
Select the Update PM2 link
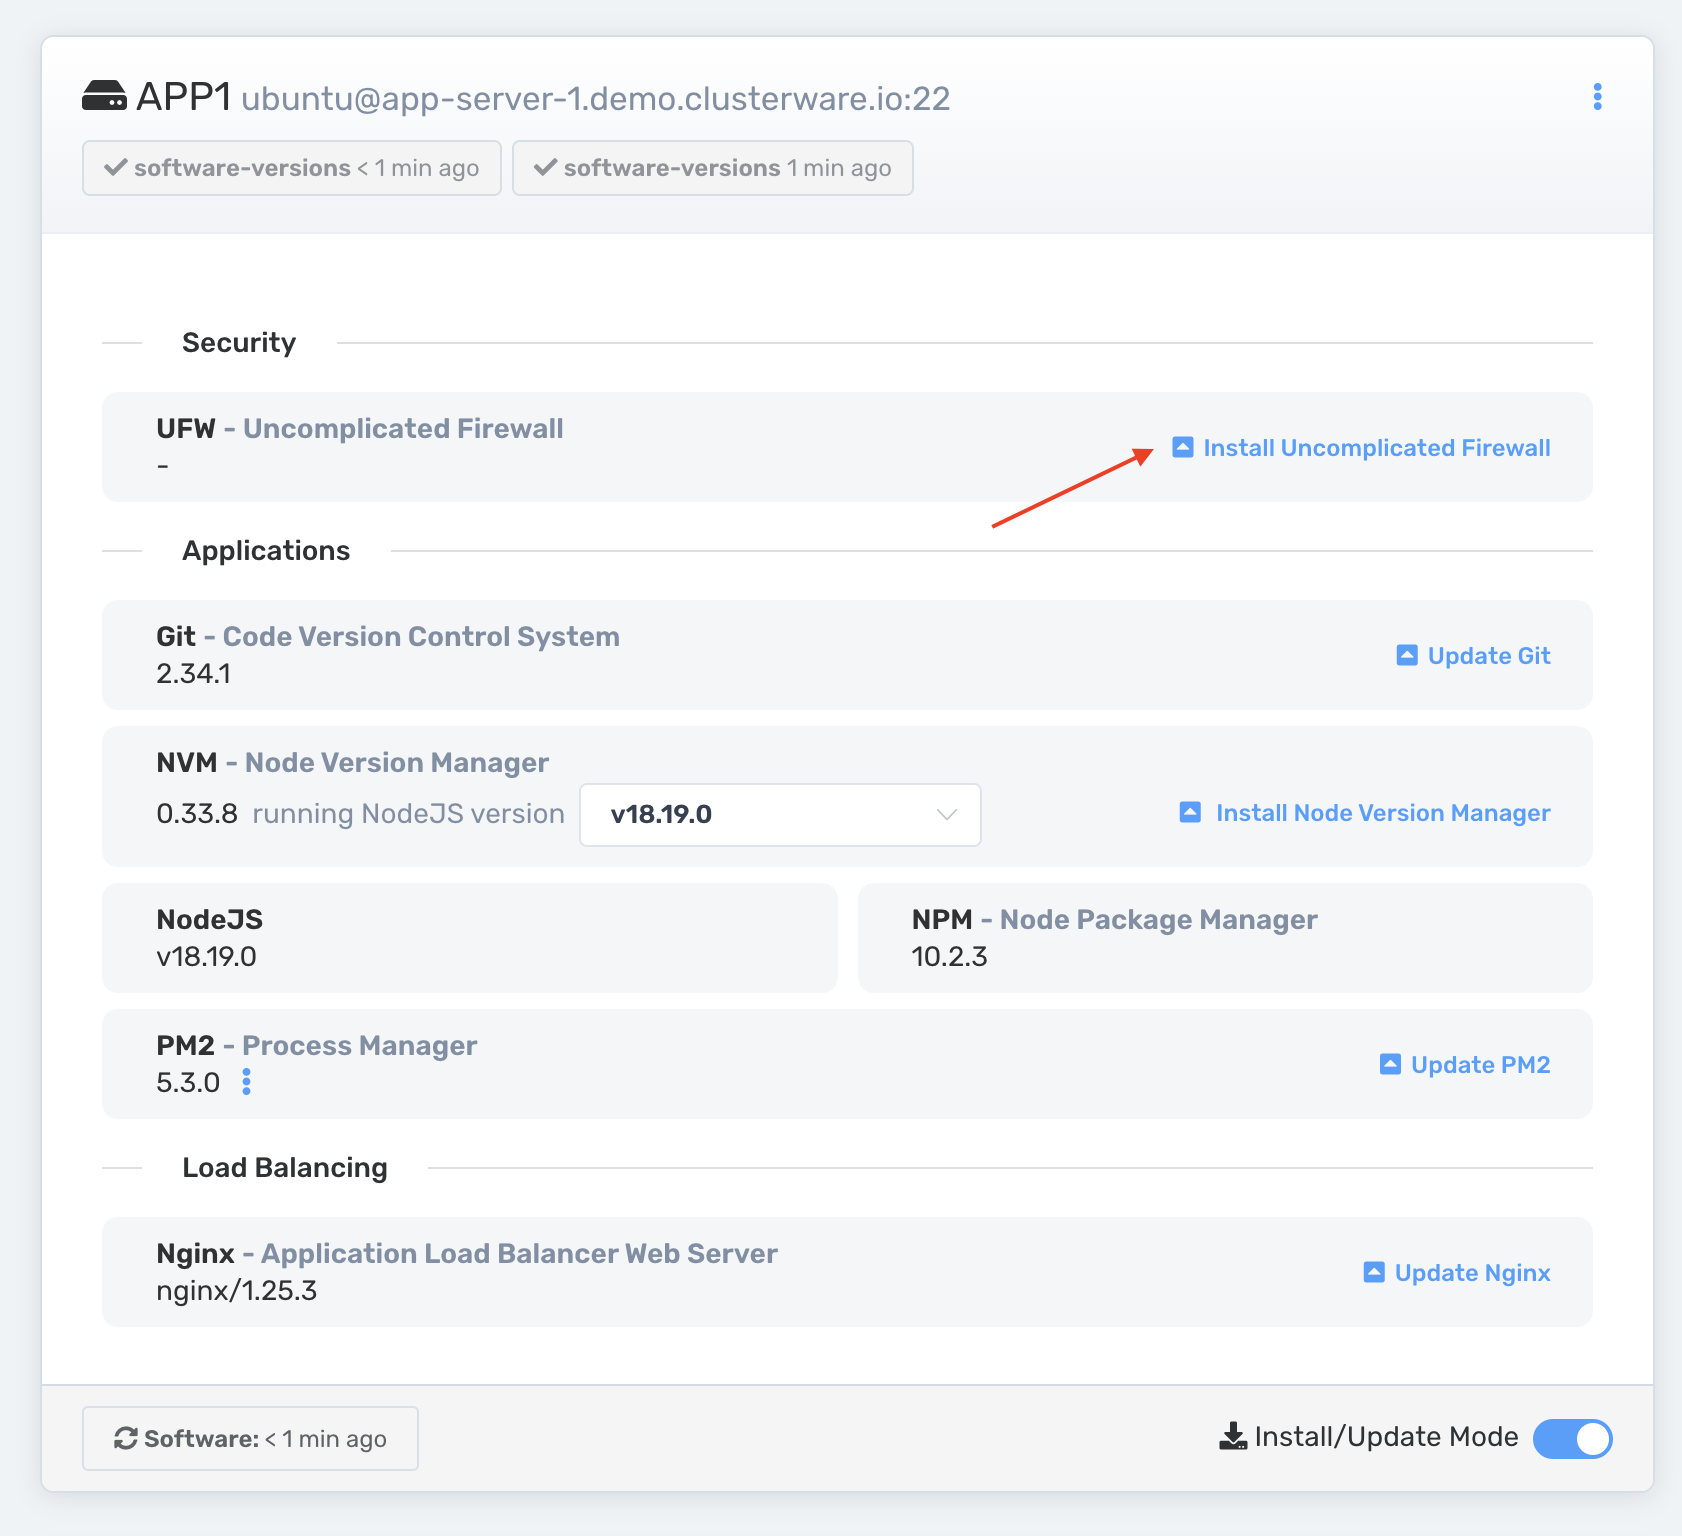[1480, 1064]
